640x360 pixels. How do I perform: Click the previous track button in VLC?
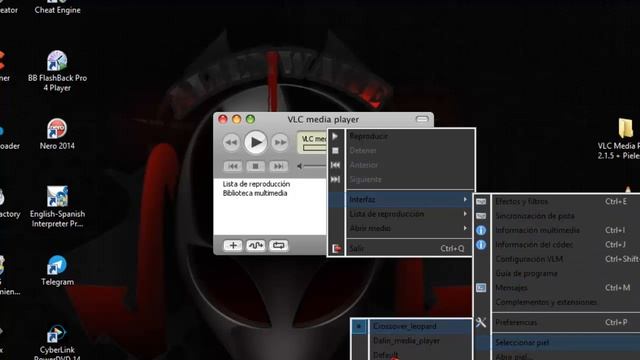point(233,166)
